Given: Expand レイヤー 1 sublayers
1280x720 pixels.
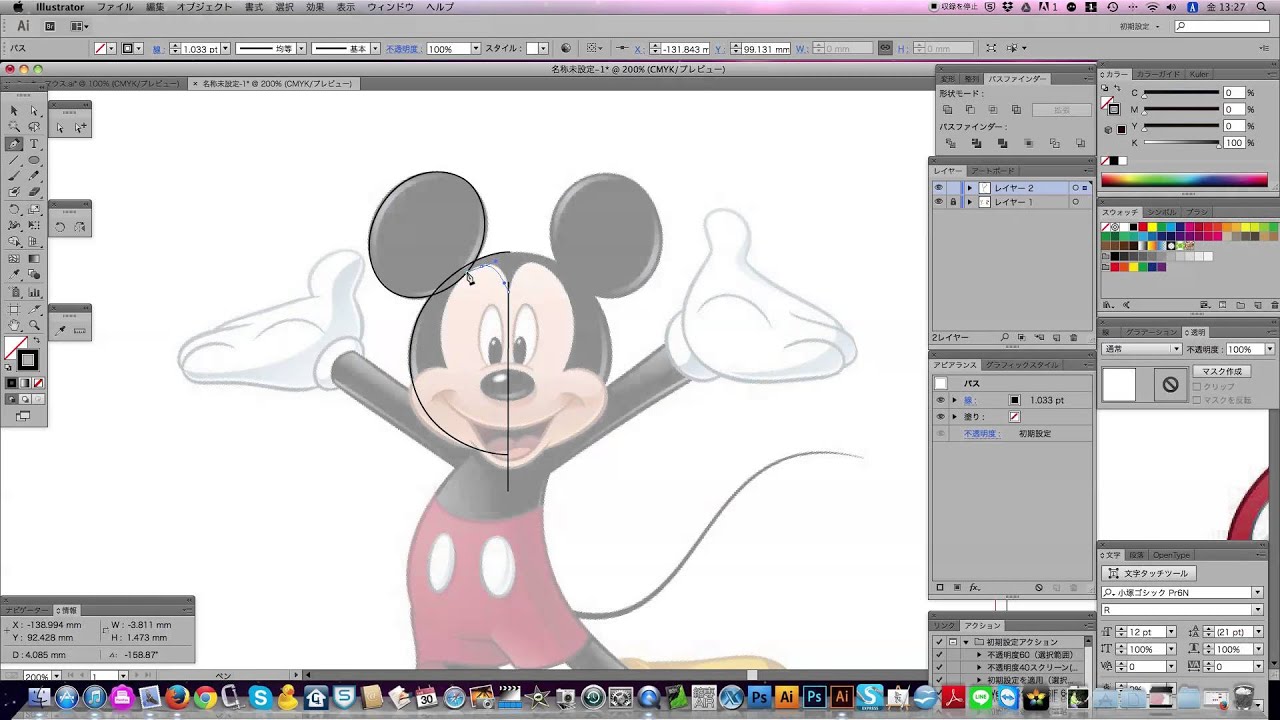Looking at the screenshot, I should pos(969,202).
